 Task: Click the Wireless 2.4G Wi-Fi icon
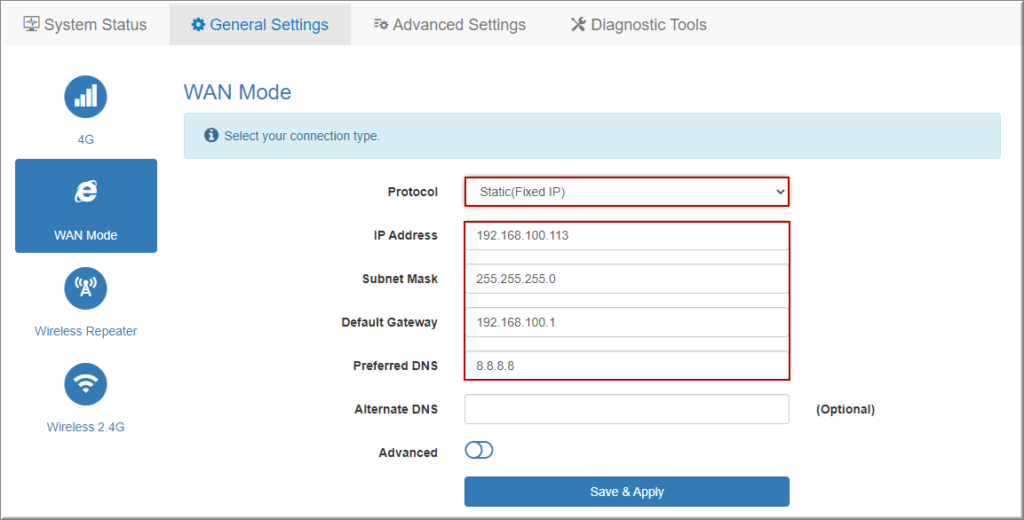pos(85,384)
